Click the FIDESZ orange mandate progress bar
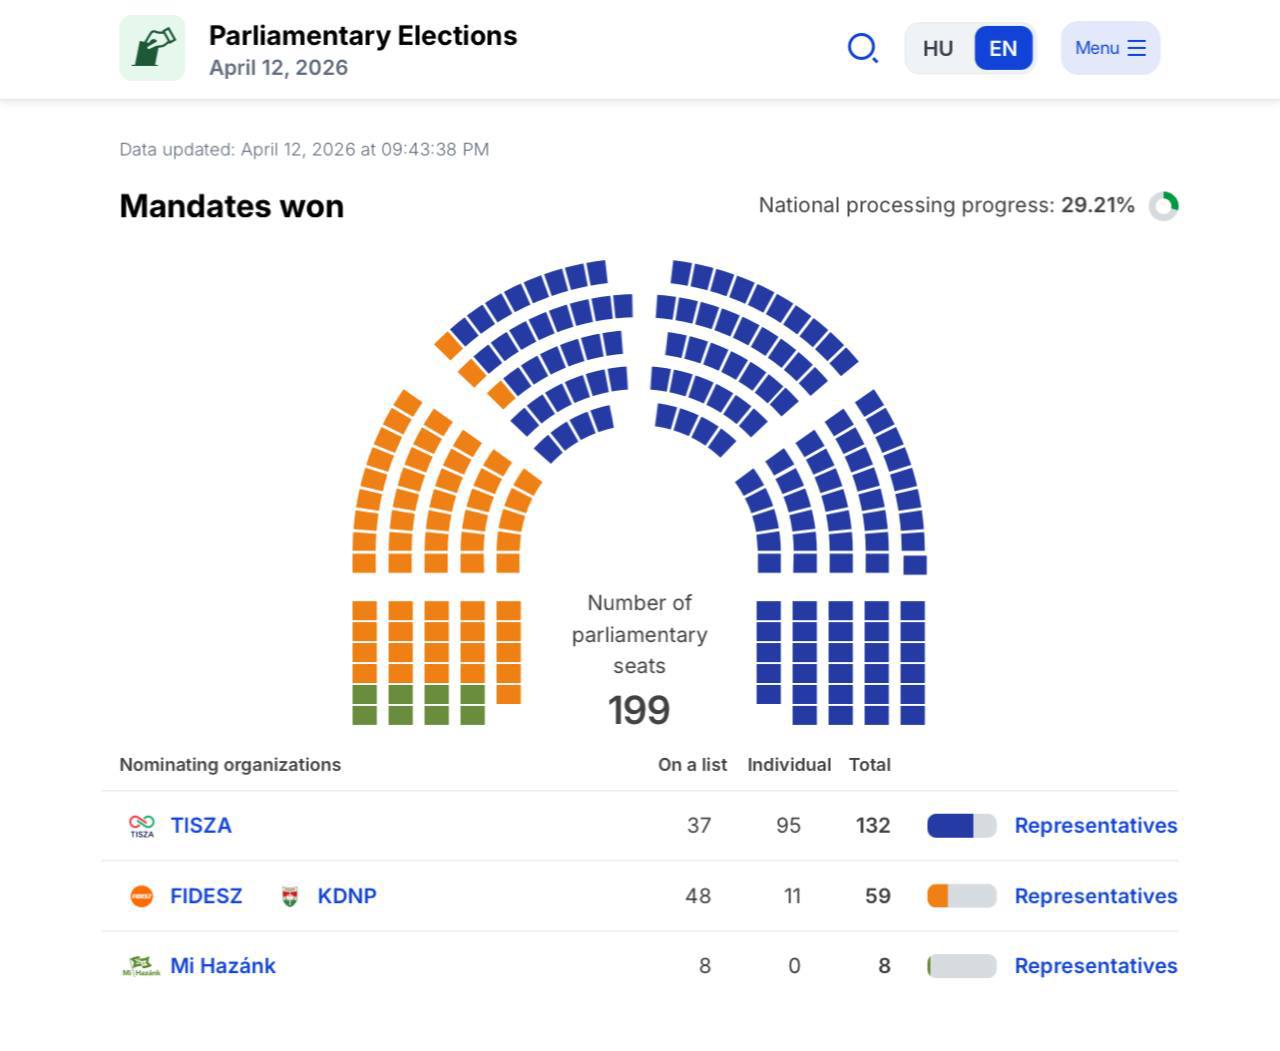The width and height of the screenshot is (1280, 1051). pos(961,896)
